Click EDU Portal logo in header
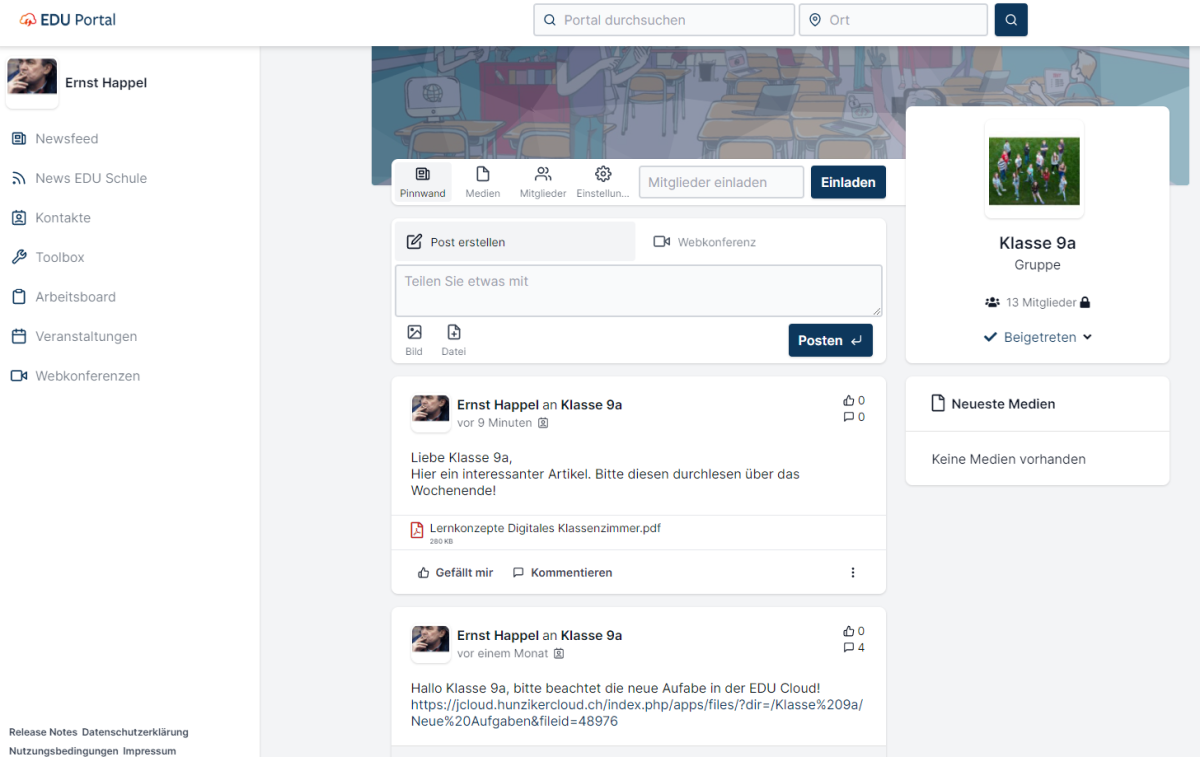 click(x=68, y=20)
